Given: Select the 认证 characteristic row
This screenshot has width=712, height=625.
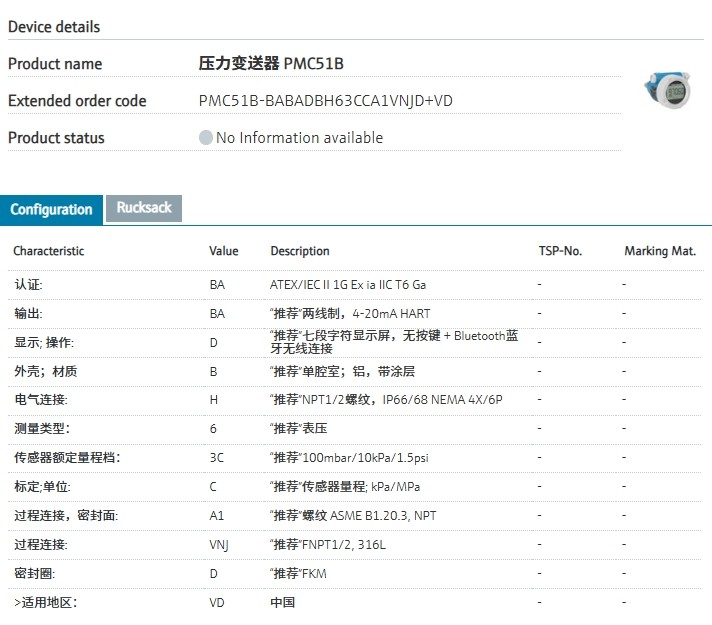Looking at the screenshot, I should [x=28, y=285].
